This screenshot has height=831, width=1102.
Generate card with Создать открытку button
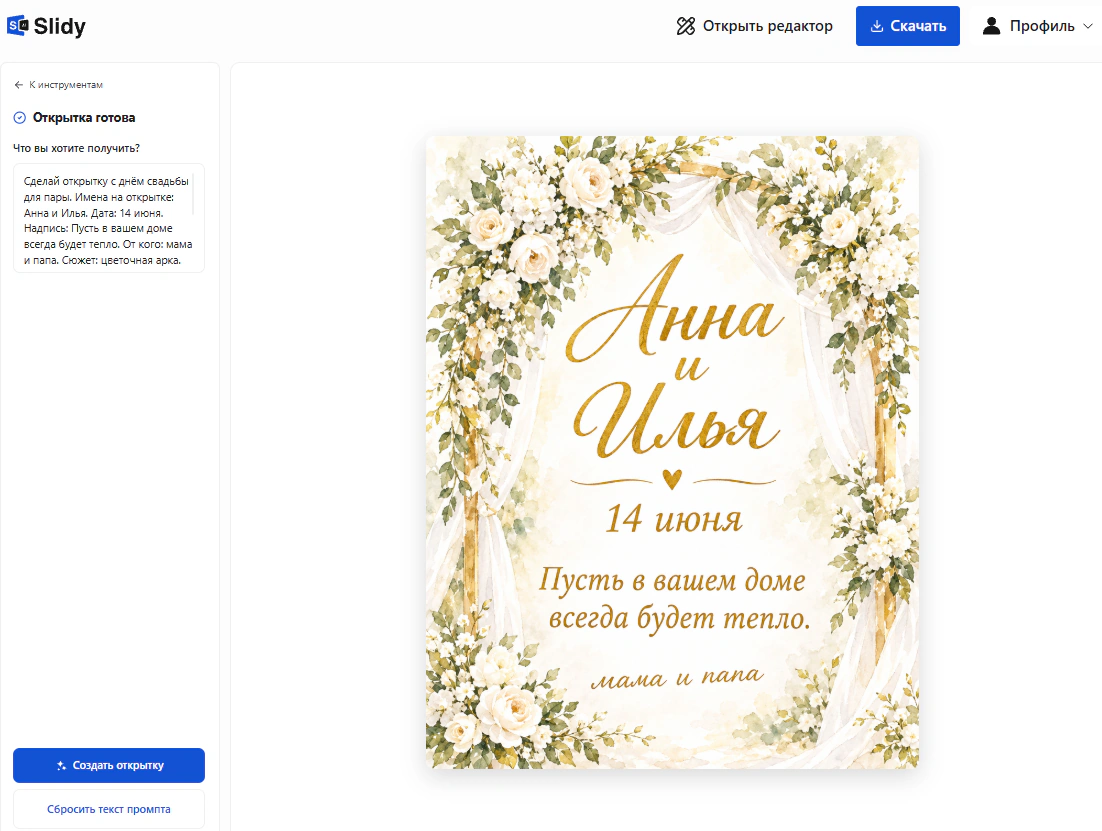[109, 765]
